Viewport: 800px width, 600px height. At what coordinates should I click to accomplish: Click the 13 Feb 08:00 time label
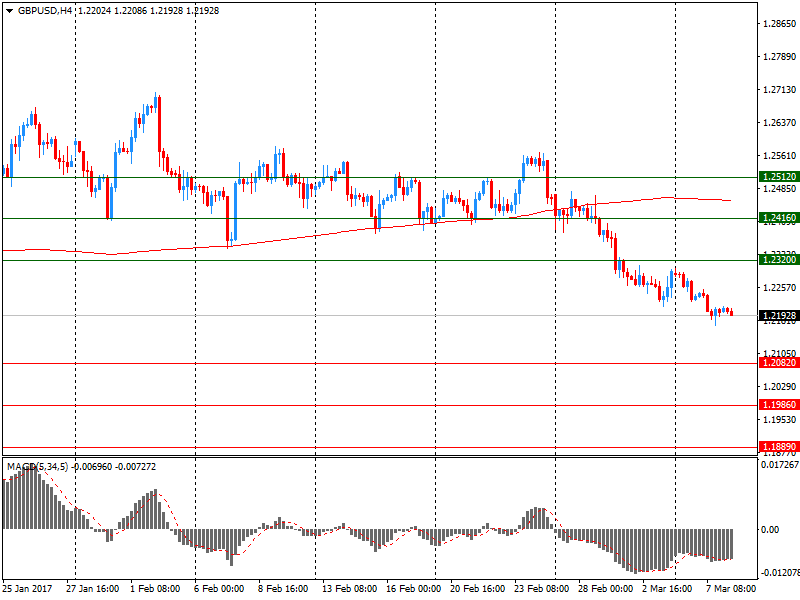click(x=349, y=589)
